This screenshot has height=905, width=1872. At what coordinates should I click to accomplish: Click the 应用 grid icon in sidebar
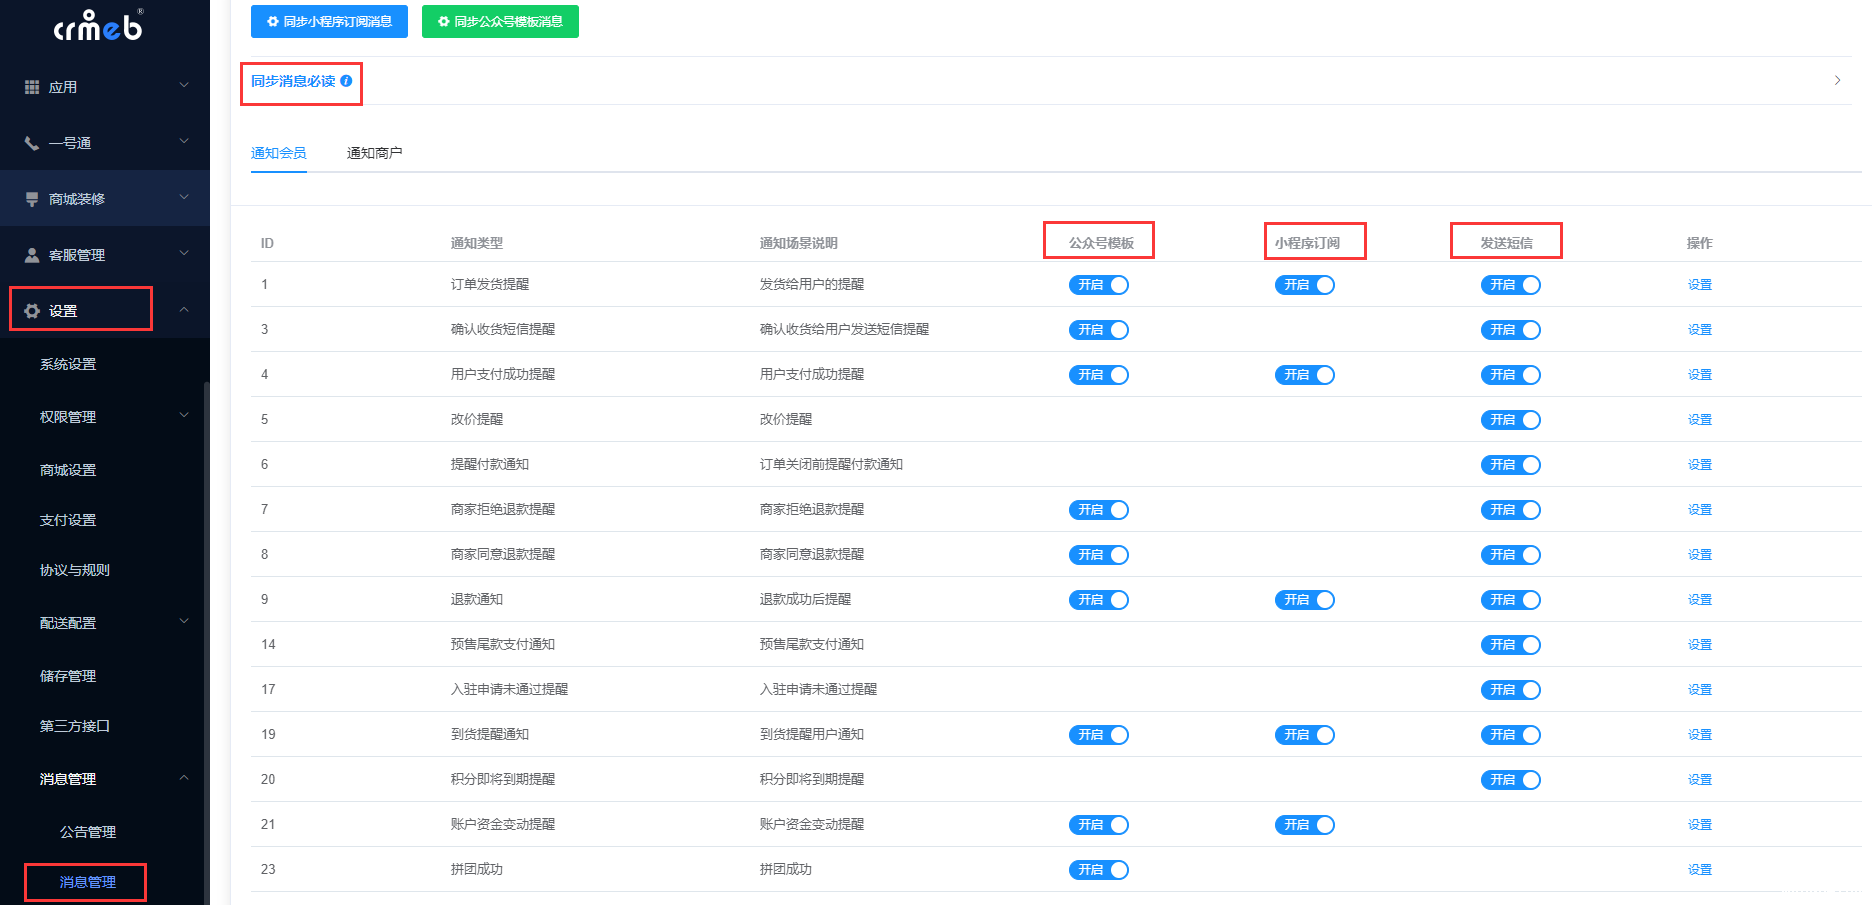(x=32, y=87)
